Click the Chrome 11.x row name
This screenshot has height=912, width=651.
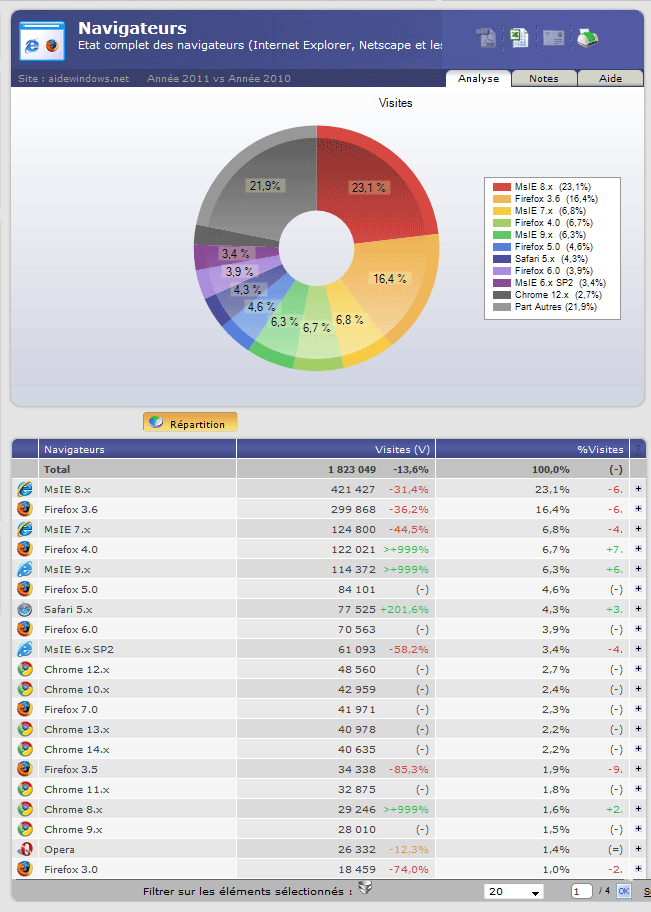[x=77, y=789]
